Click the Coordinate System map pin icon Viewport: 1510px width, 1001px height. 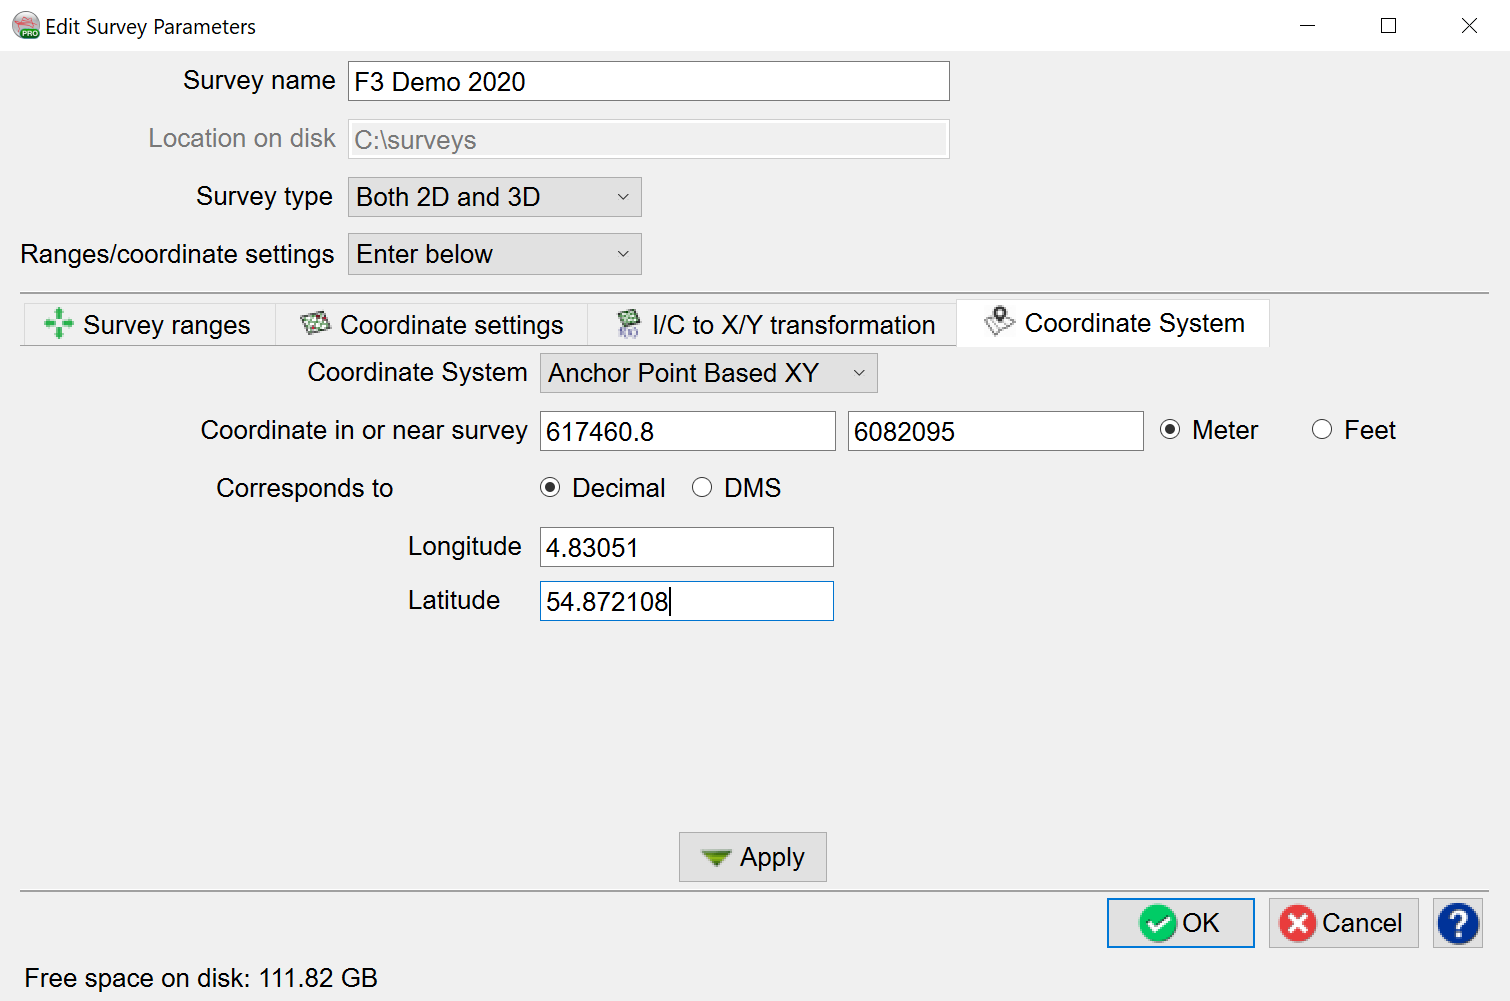pos(999,321)
